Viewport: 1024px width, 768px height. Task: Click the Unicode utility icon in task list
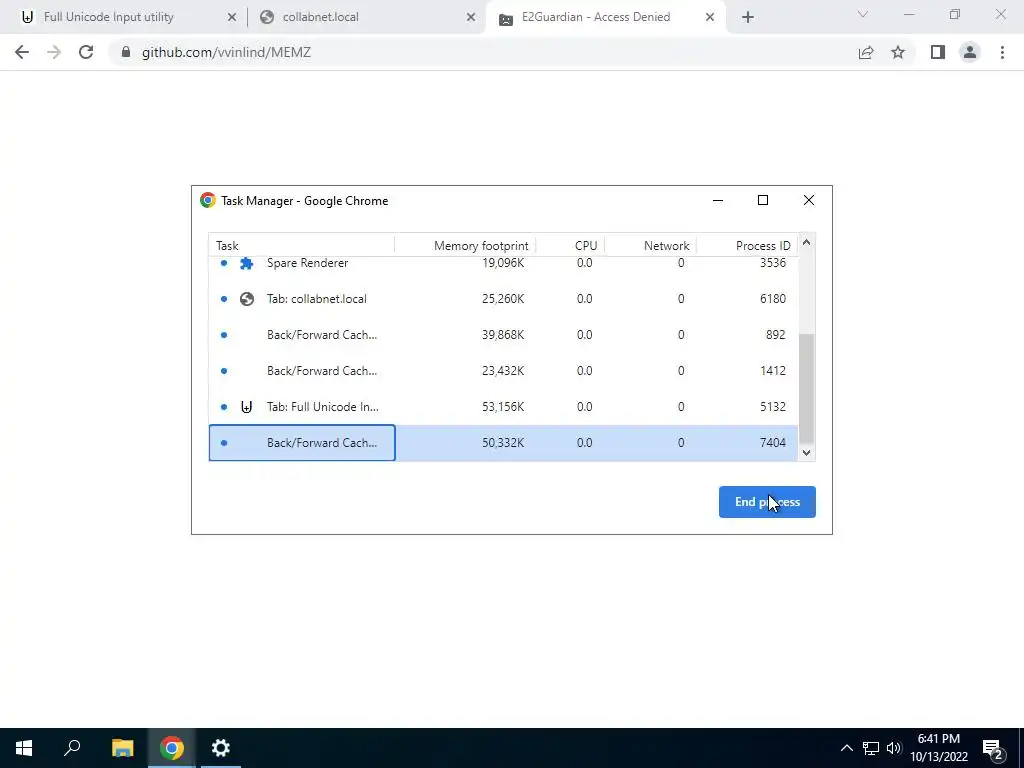pos(246,407)
